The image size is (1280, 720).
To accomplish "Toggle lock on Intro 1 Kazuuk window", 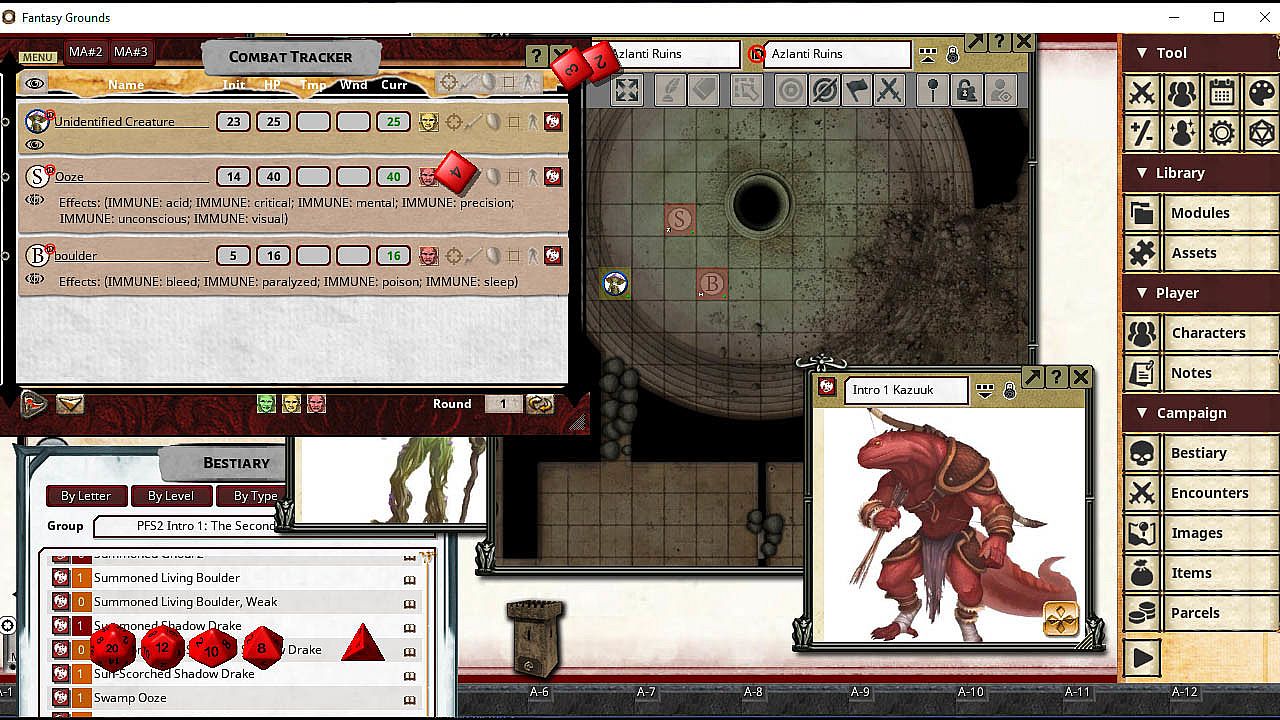I will (1010, 391).
